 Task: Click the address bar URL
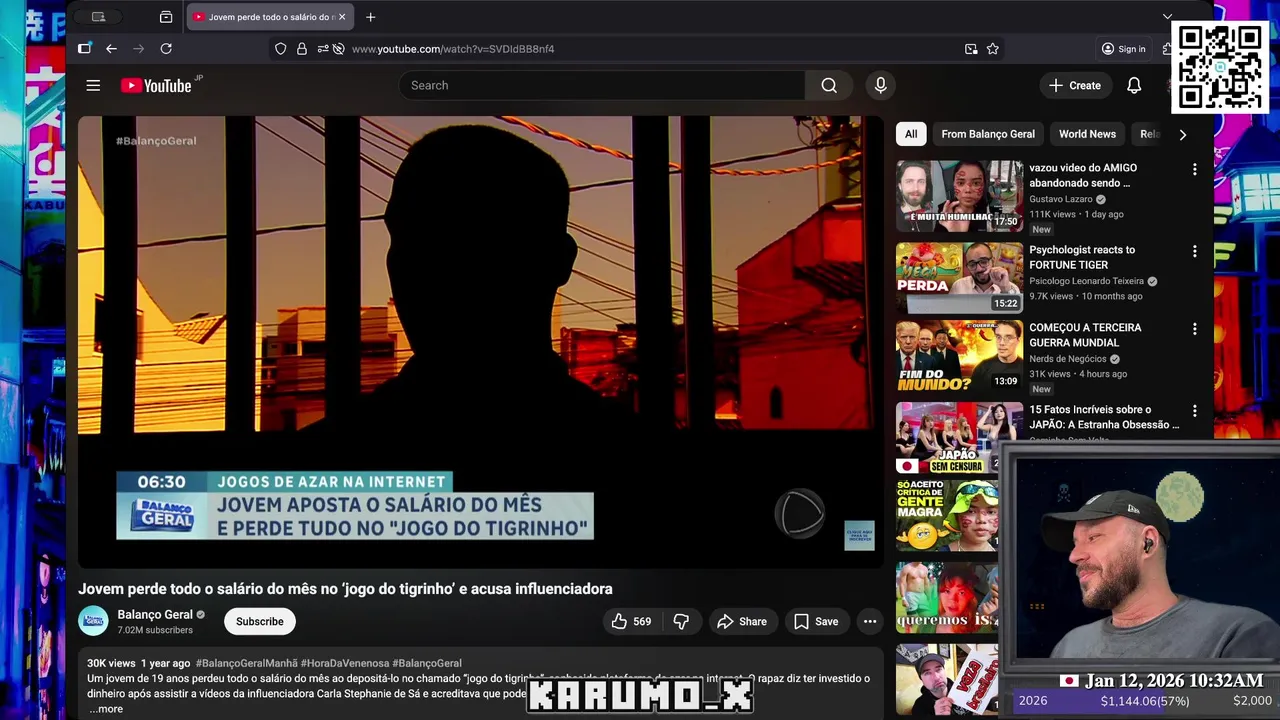(453, 49)
